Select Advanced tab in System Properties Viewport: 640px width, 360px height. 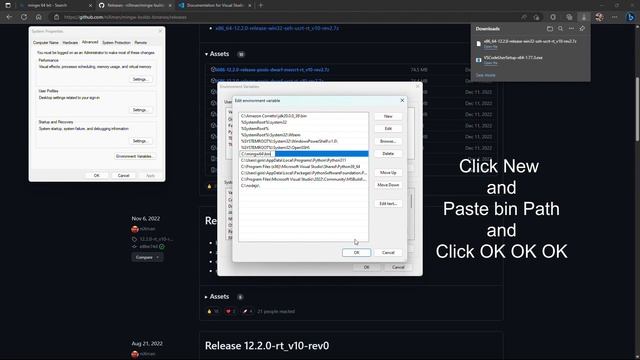pyautogui.click(x=90, y=42)
